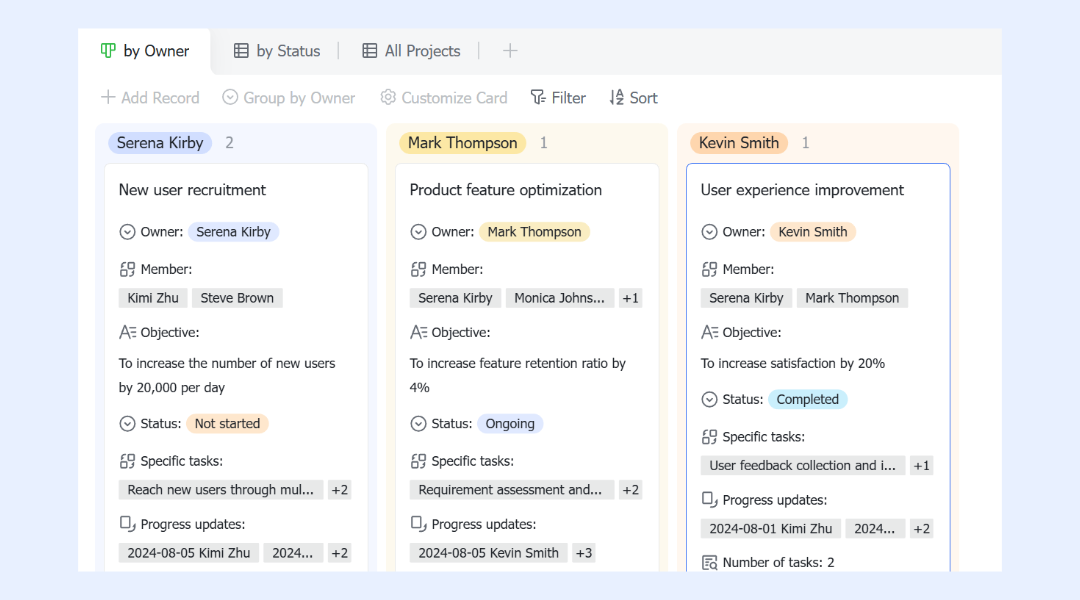Click the grid icon on All Projects tab
Screen dimensions: 1080x600
[370, 51]
